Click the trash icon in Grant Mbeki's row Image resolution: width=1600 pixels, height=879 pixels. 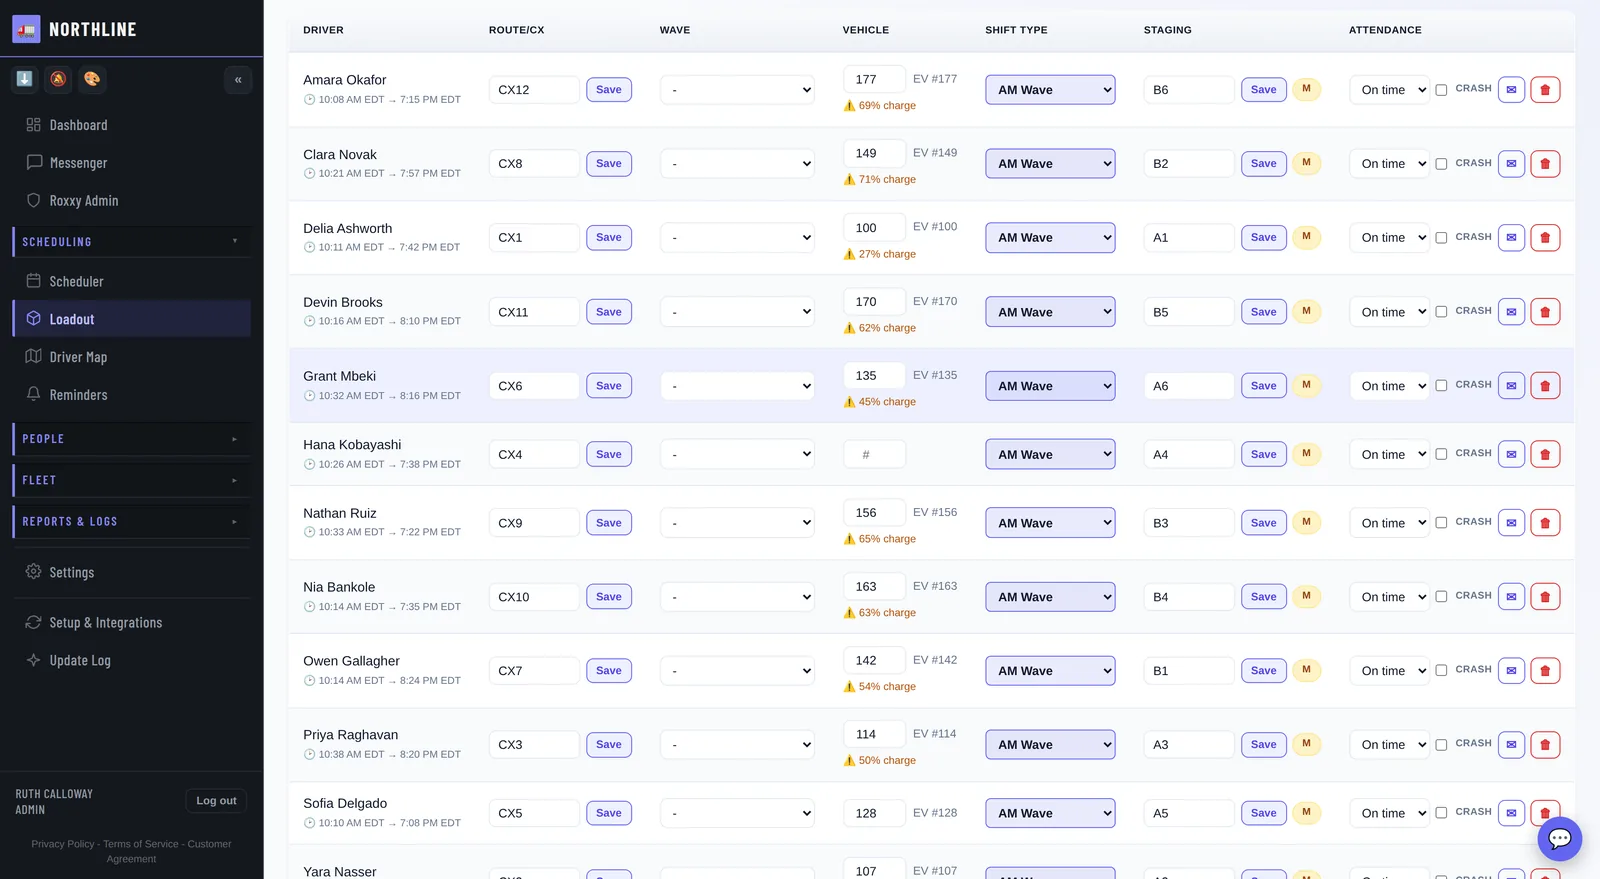pos(1545,386)
